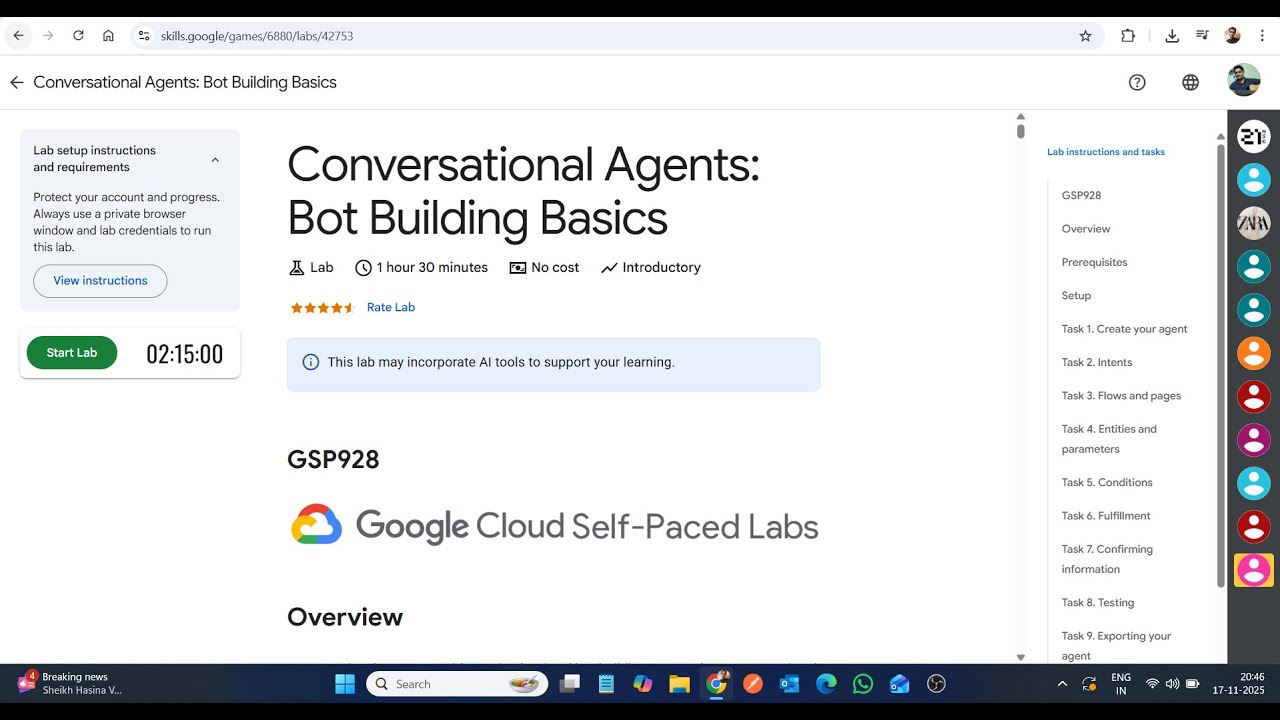Go to Task 6. Fulfillment
Screen dimensions: 1280x720
[1106, 516]
